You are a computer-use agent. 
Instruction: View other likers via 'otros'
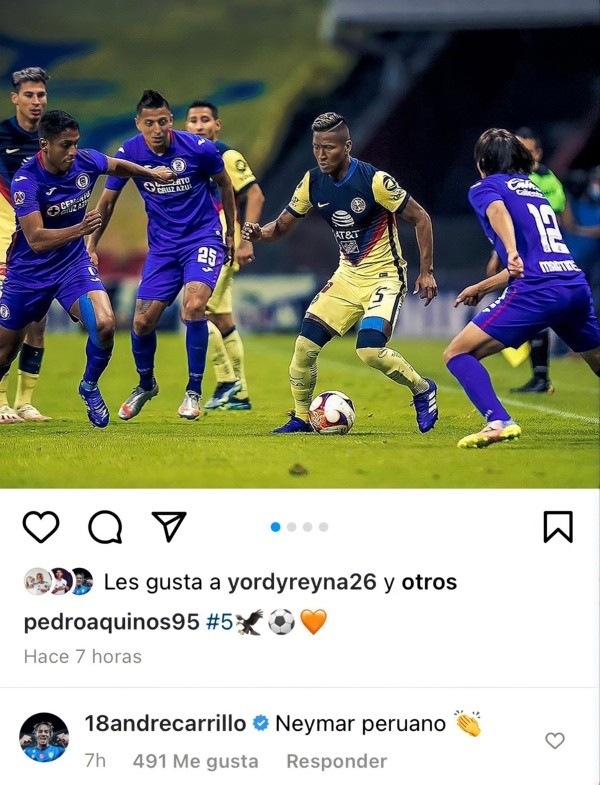pyautogui.click(x=429, y=582)
